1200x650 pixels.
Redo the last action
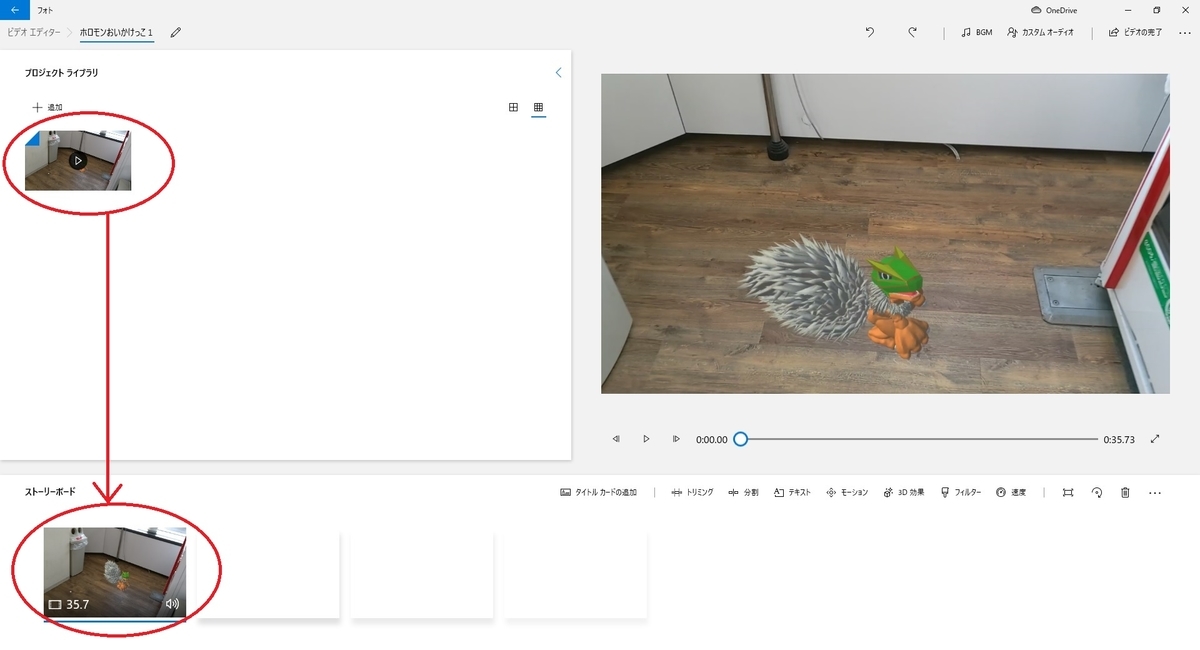913,33
